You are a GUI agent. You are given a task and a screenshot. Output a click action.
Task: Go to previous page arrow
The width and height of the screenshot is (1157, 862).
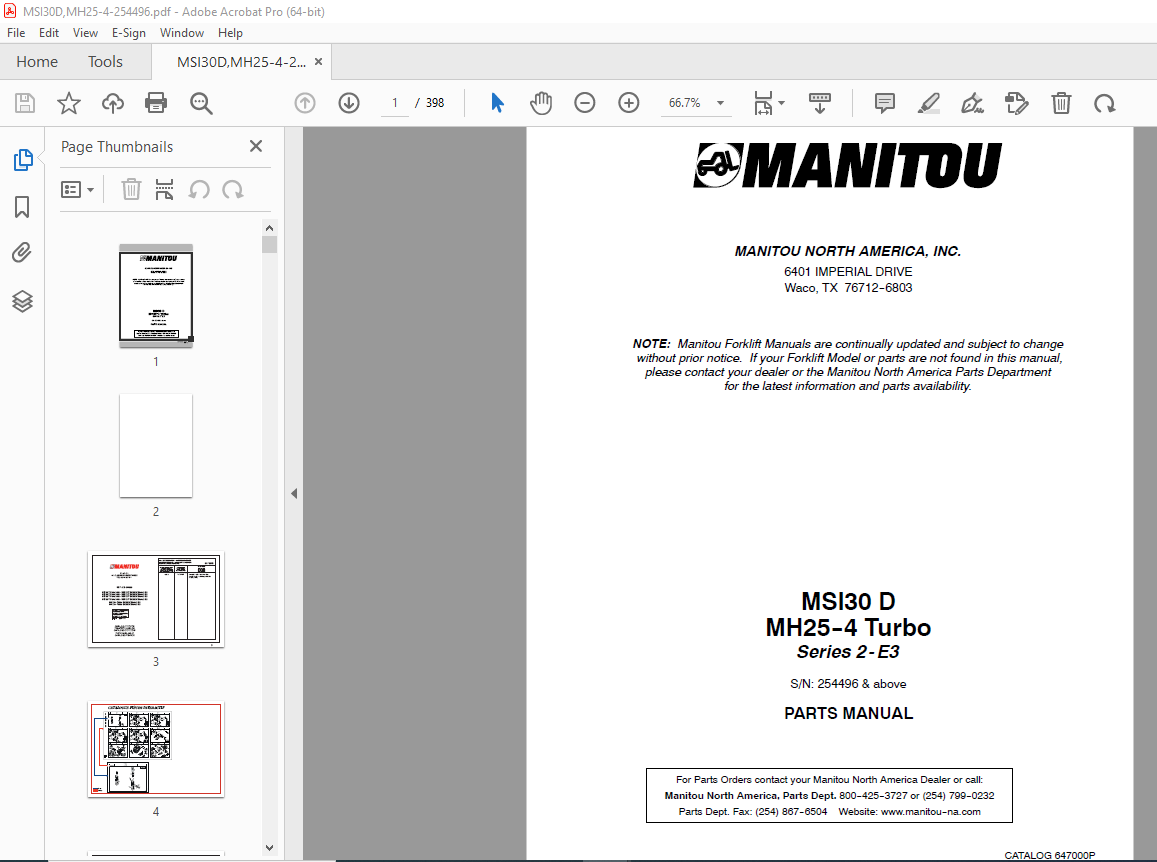[305, 103]
